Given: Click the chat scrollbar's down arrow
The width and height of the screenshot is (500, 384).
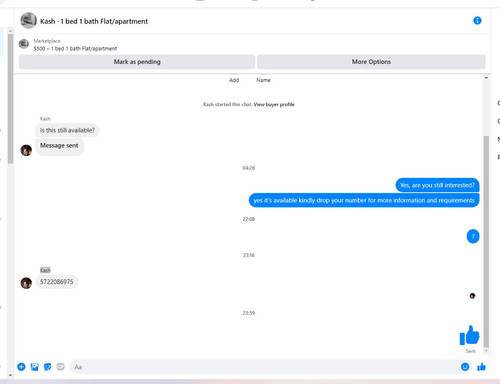Looking at the screenshot, I should click(486, 351).
